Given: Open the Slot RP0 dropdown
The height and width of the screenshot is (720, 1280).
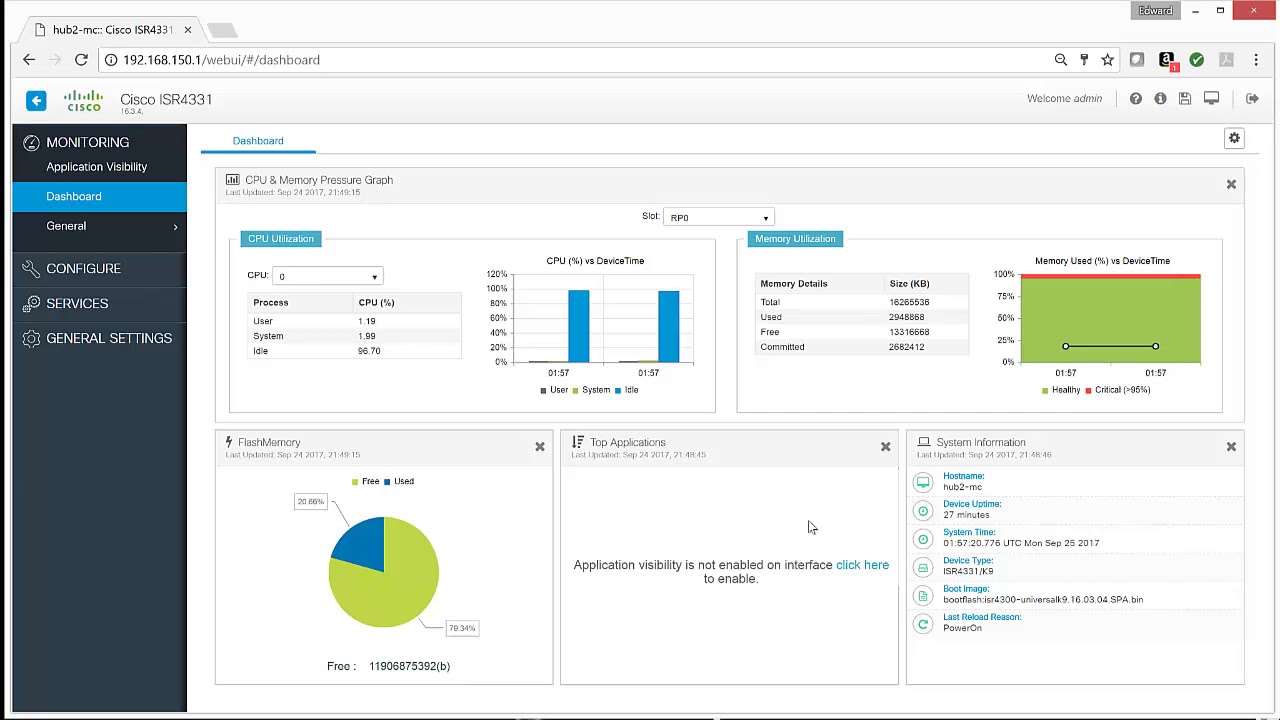Looking at the screenshot, I should tap(718, 218).
